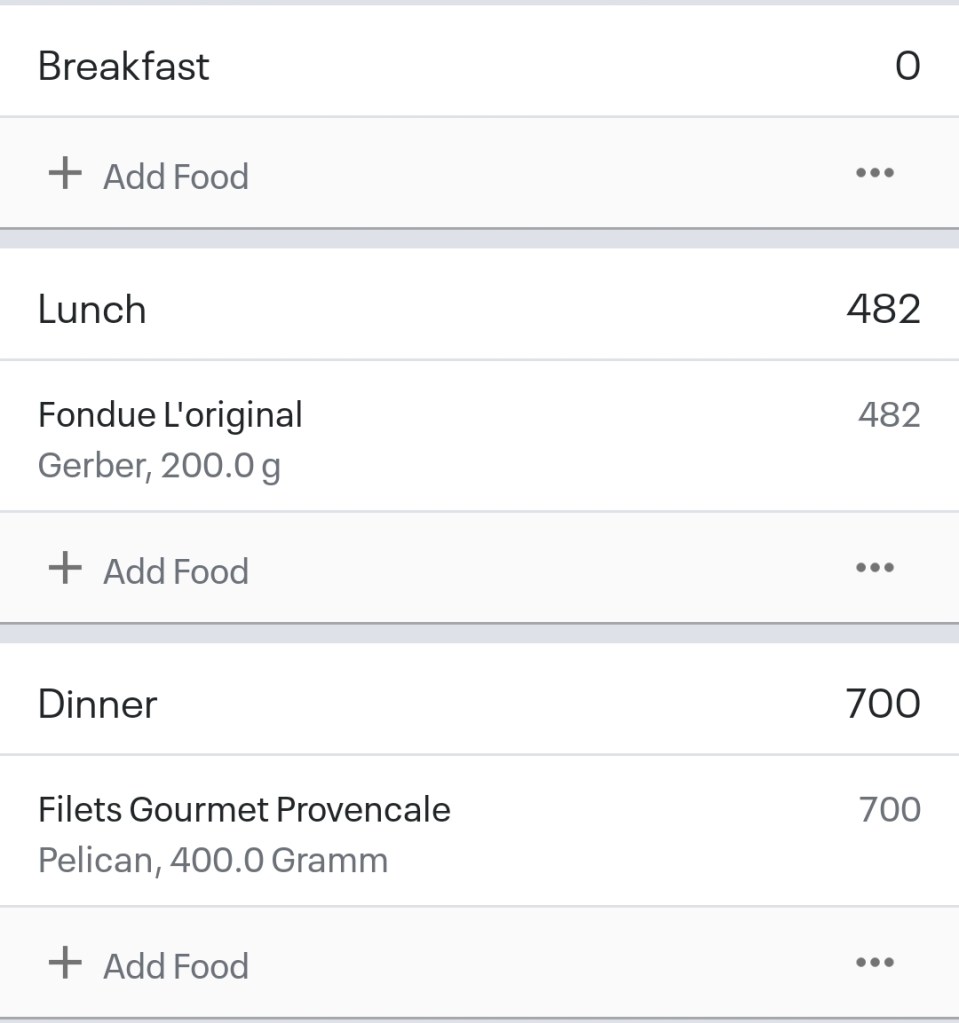Tap the Breakfast total 0 calories
Screen dimensions: 959x1023
[907, 67]
